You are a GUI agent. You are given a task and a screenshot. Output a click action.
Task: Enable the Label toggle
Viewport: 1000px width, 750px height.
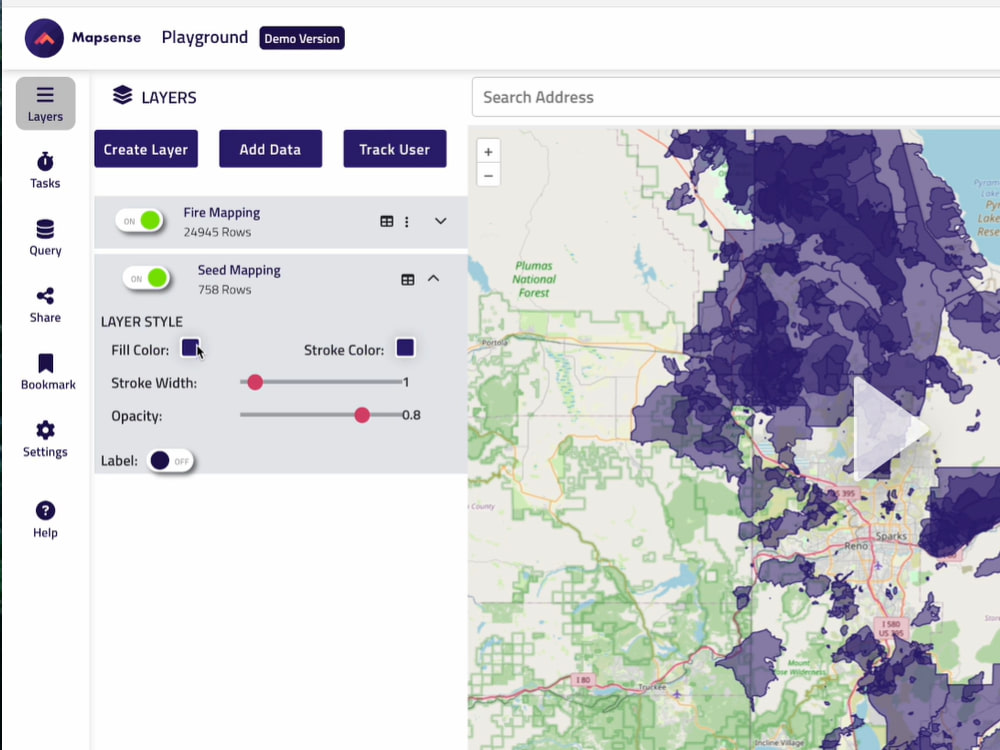point(170,460)
